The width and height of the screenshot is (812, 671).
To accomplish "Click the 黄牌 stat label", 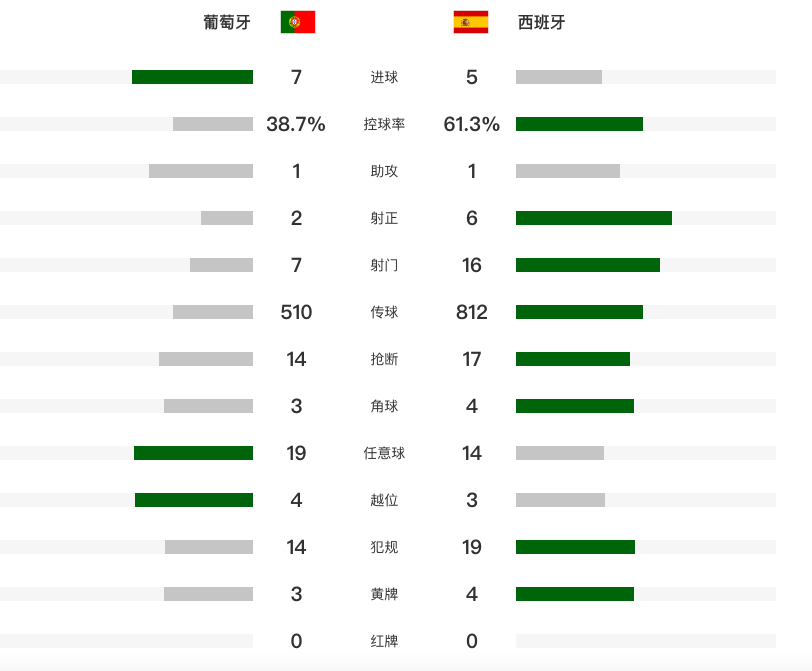I will 384,594.
